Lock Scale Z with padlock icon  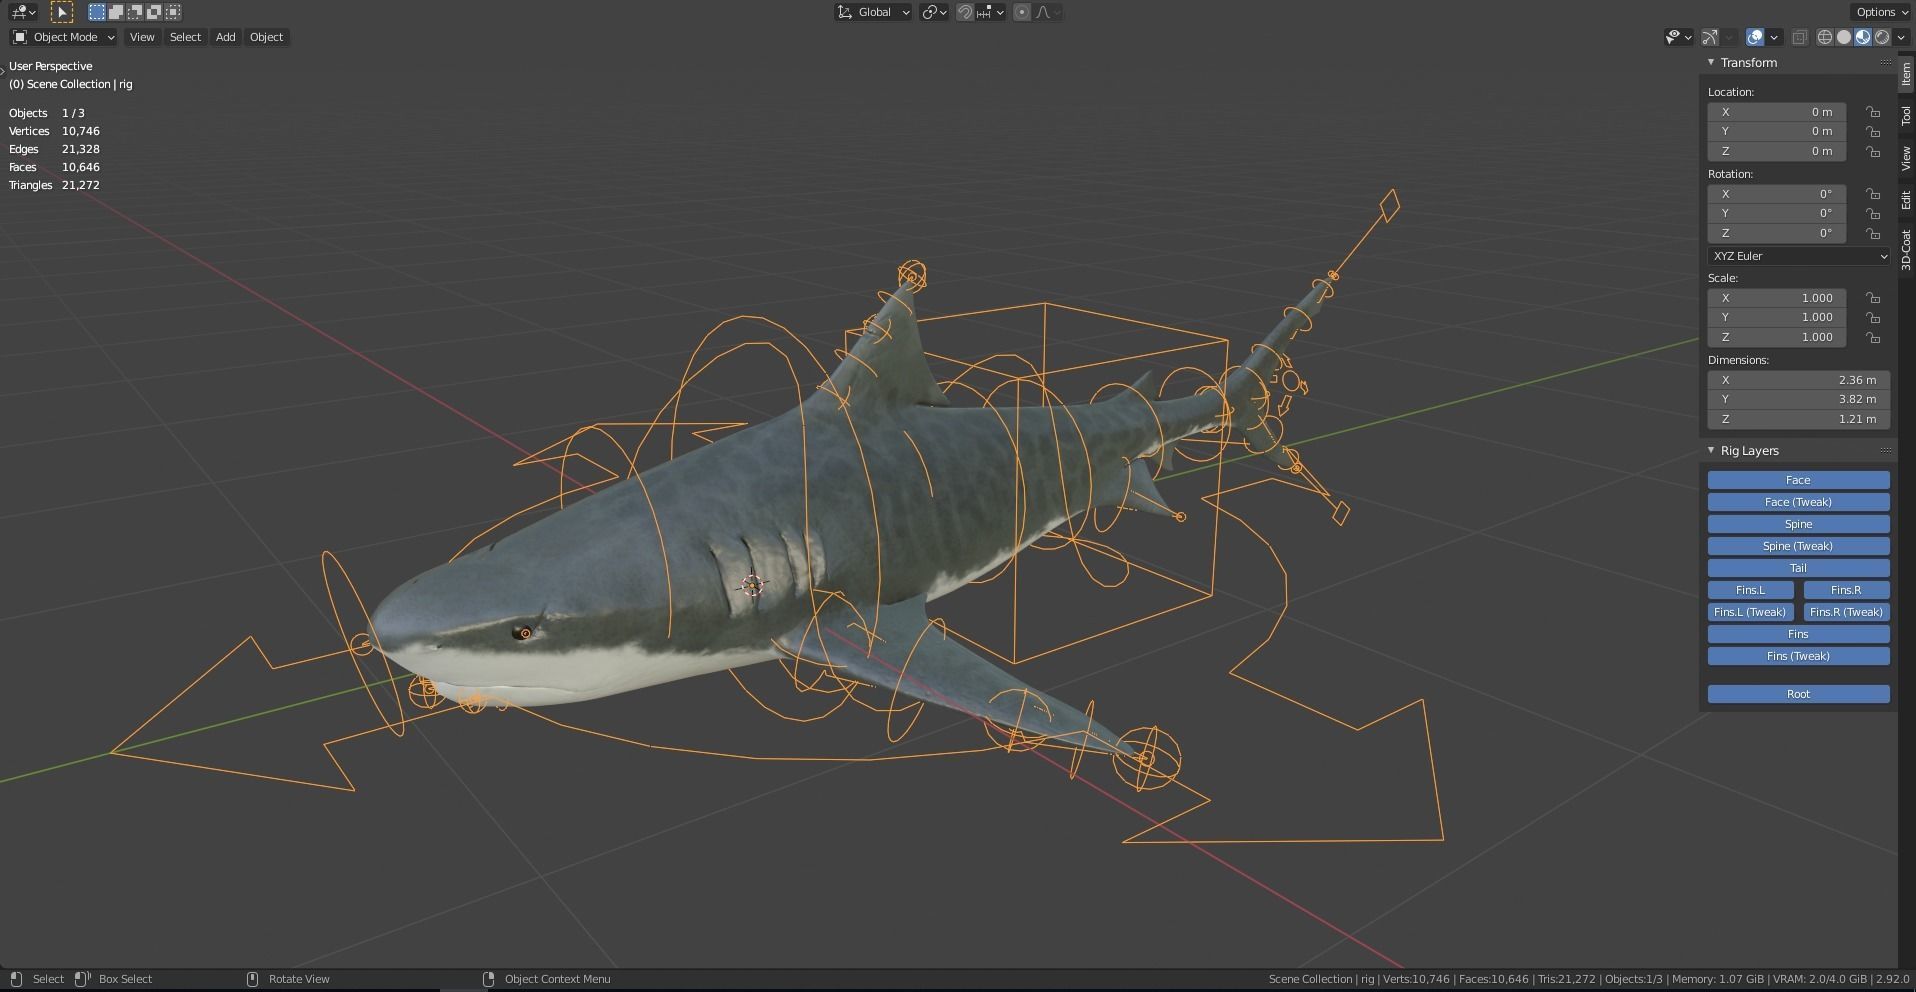[x=1872, y=337]
